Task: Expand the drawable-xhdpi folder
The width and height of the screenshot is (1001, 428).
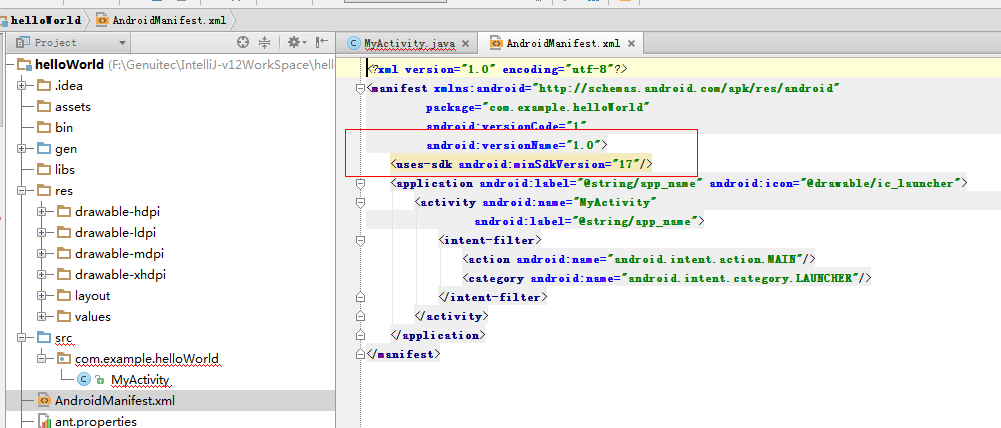Action: tap(42, 275)
